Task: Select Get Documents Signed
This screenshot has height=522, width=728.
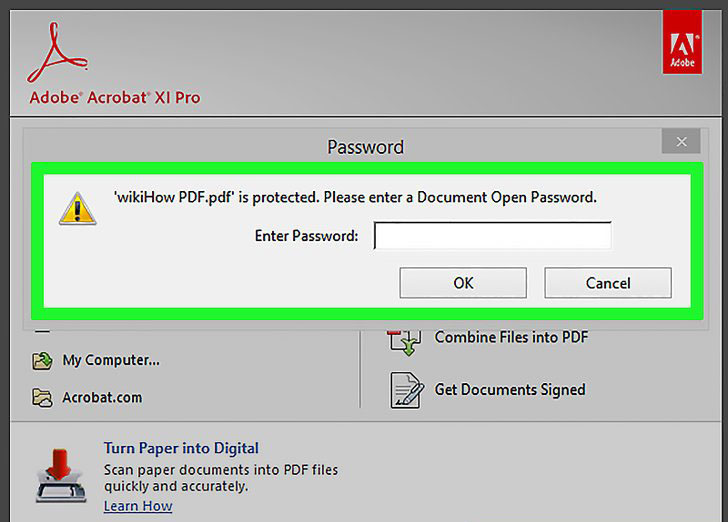Action: click(510, 390)
